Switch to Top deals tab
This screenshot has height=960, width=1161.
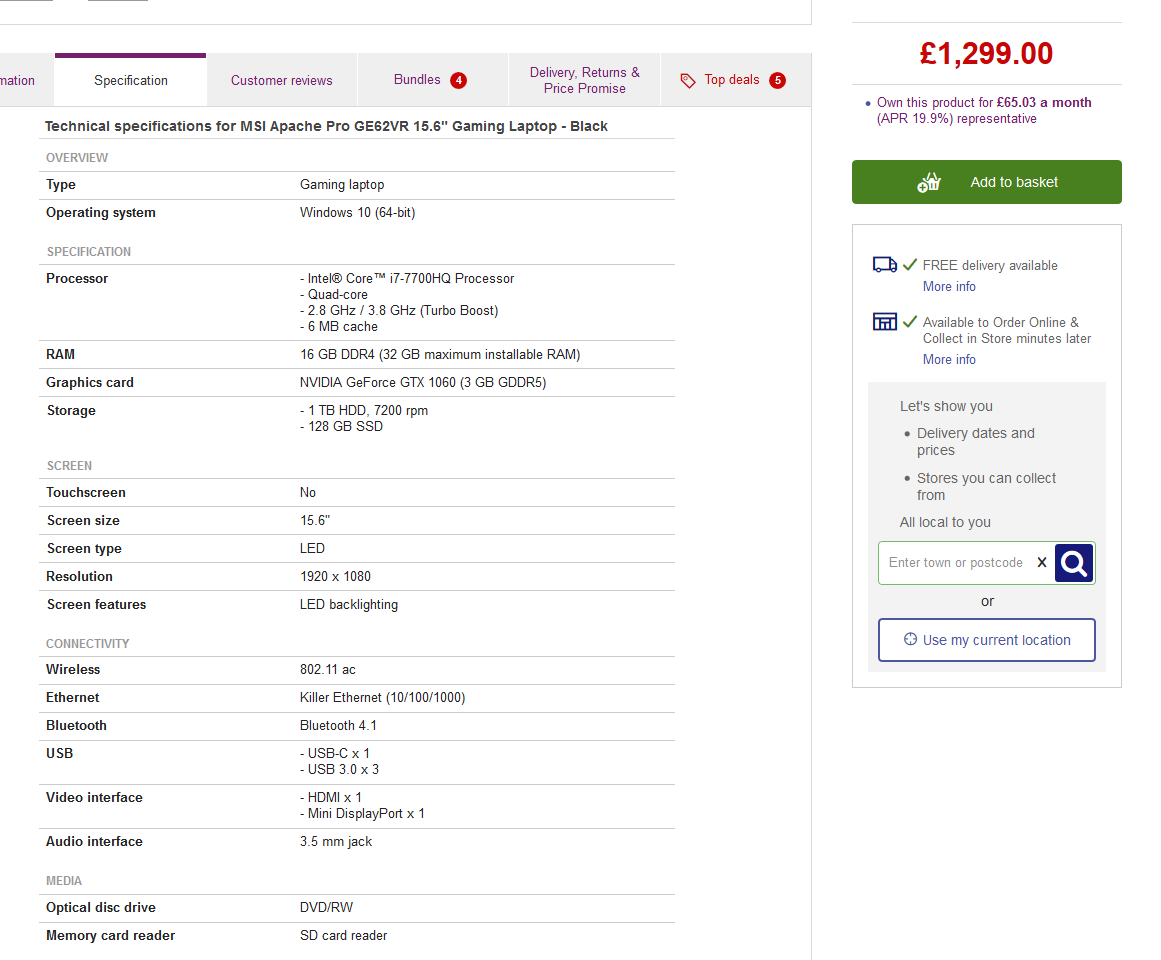(735, 80)
